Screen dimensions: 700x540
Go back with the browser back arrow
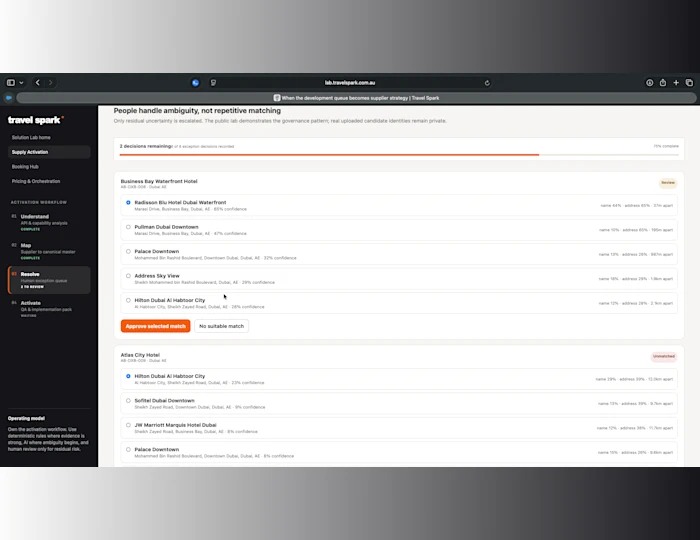[38, 83]
